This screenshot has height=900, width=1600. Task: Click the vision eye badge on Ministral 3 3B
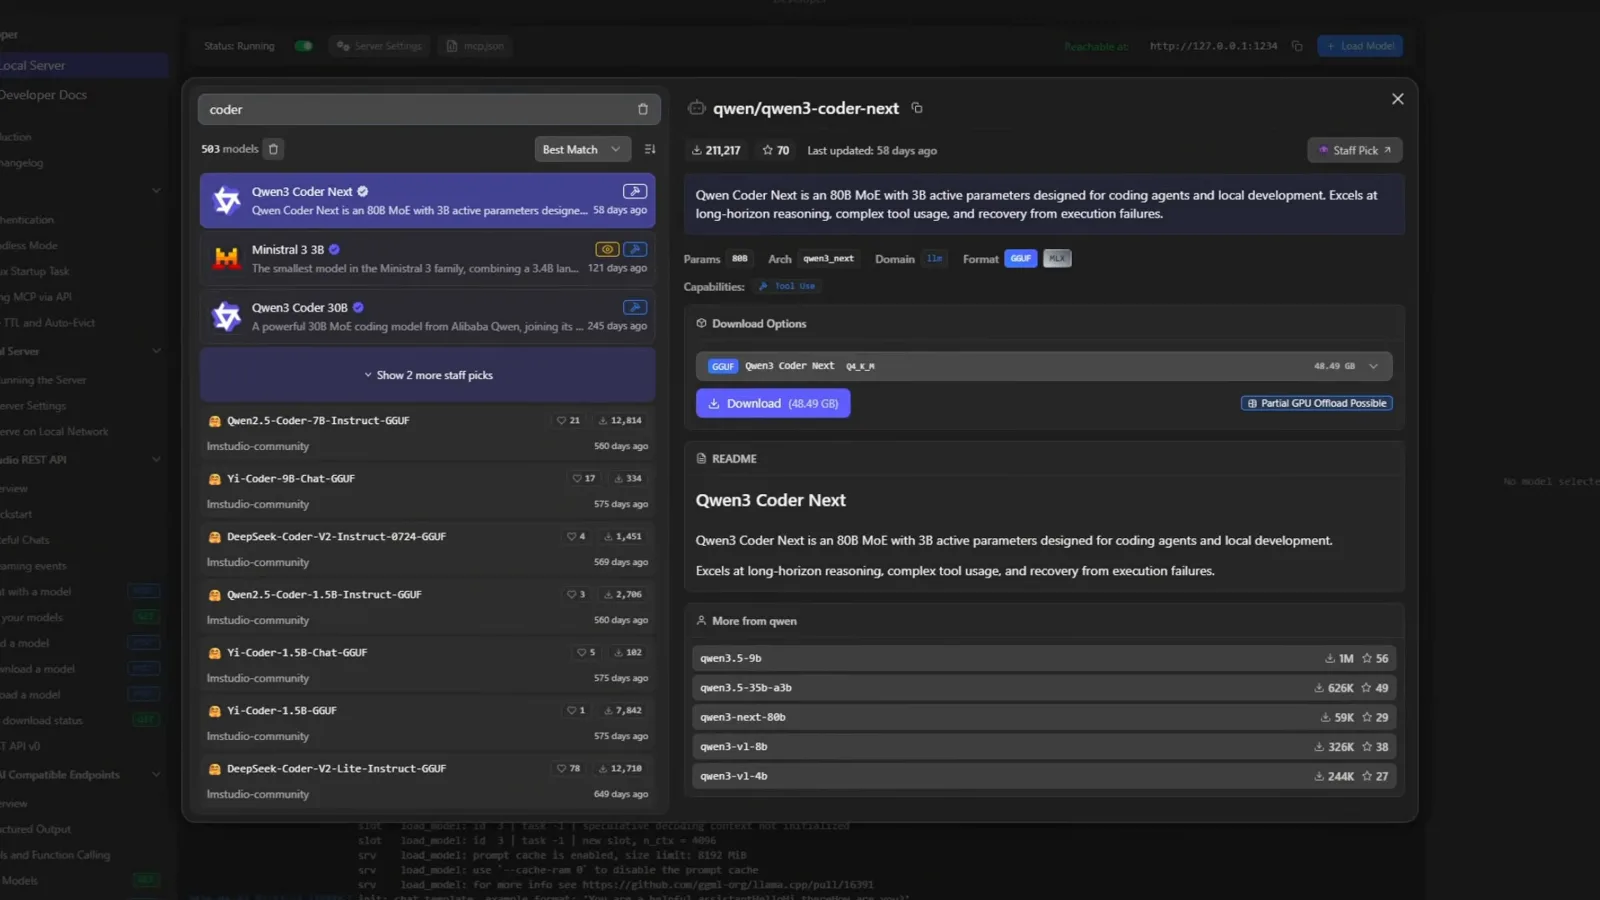point(607,249)
